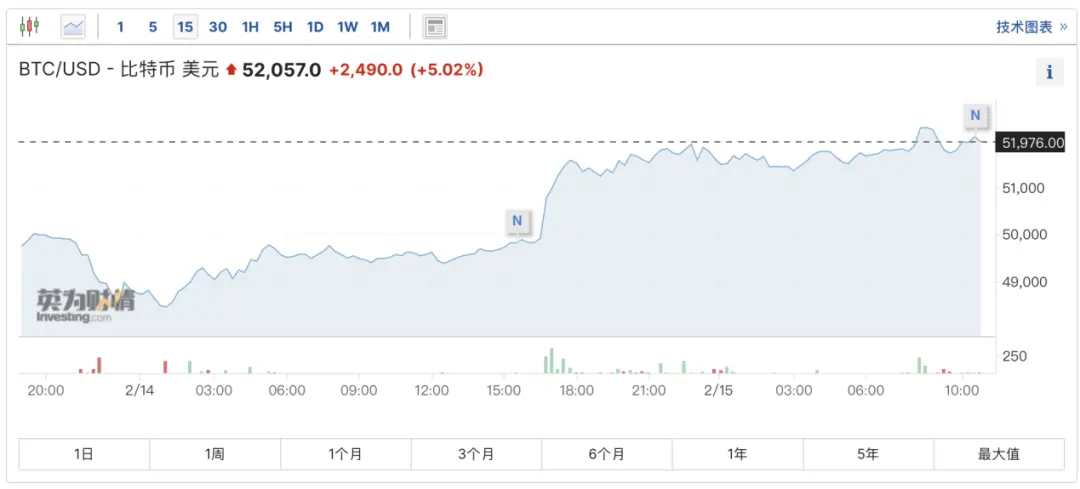The height and width of the screenshot is (489, 1080).
Task: Switch to the 1个月 range tab
Action: [x=345, y=454]
